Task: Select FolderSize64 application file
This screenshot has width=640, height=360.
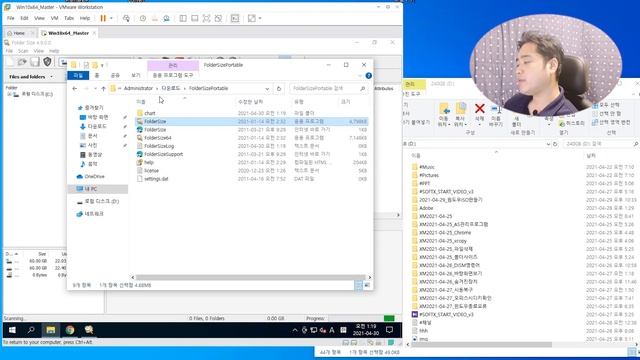Action: point(158,138)
